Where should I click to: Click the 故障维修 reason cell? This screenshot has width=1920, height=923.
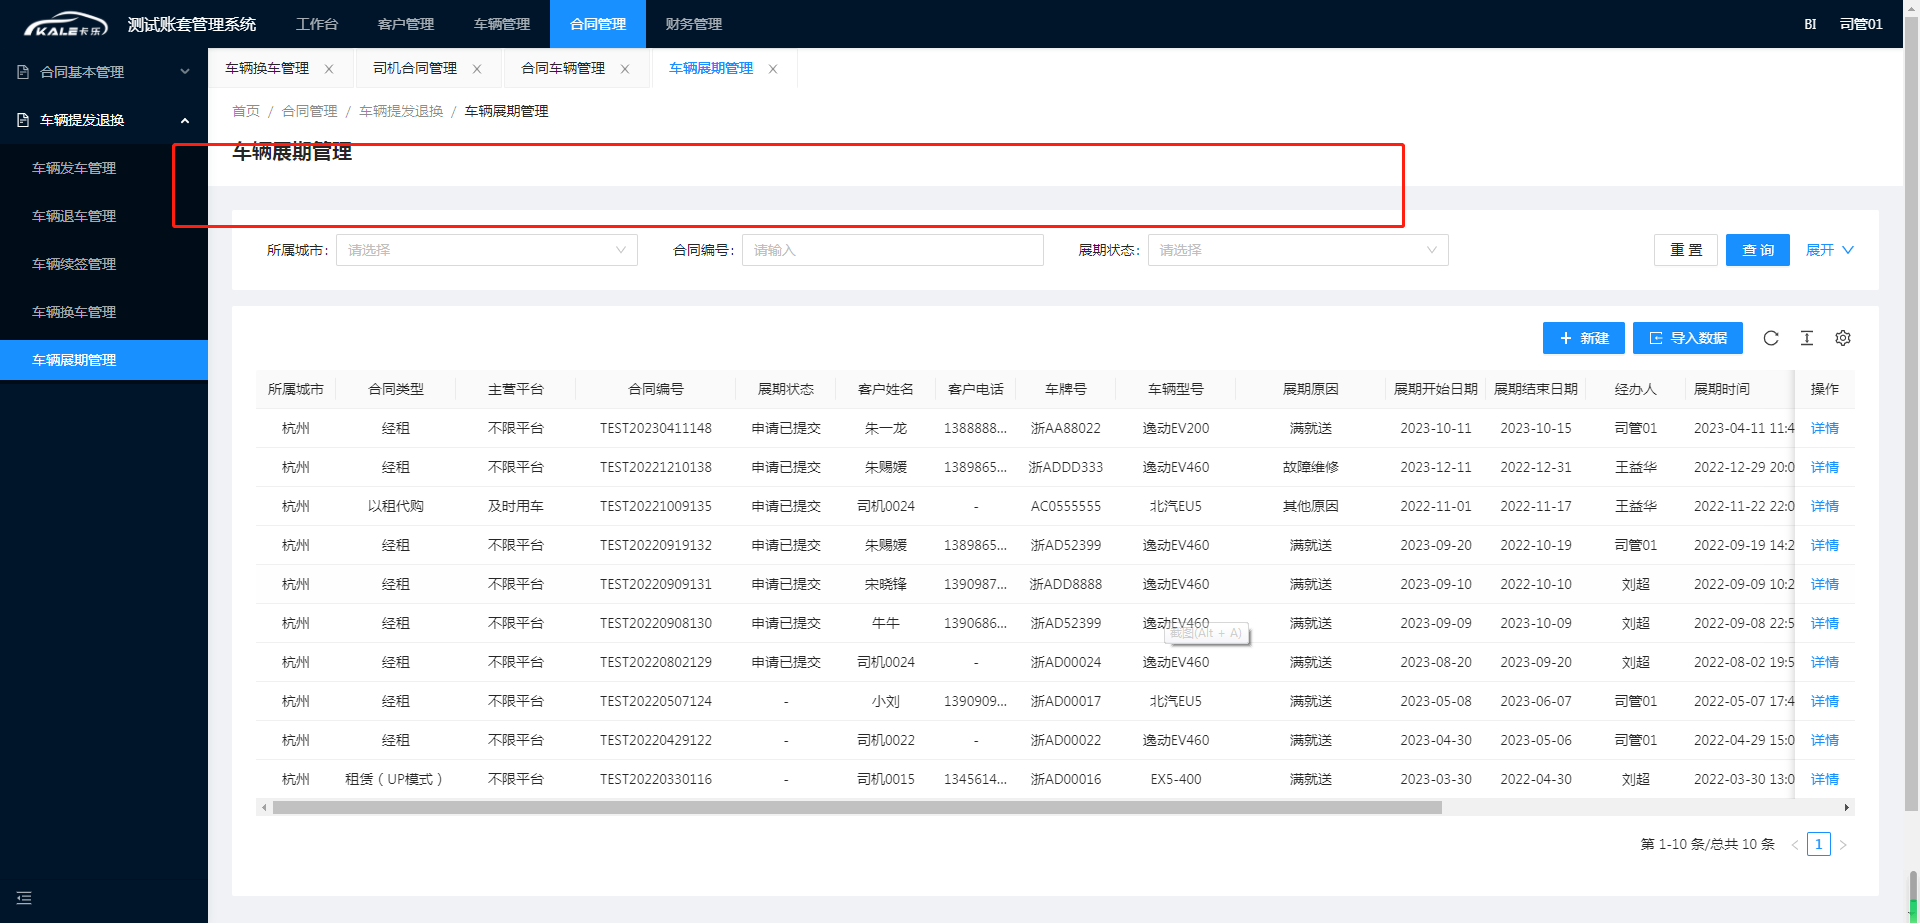click(1311, 467)
